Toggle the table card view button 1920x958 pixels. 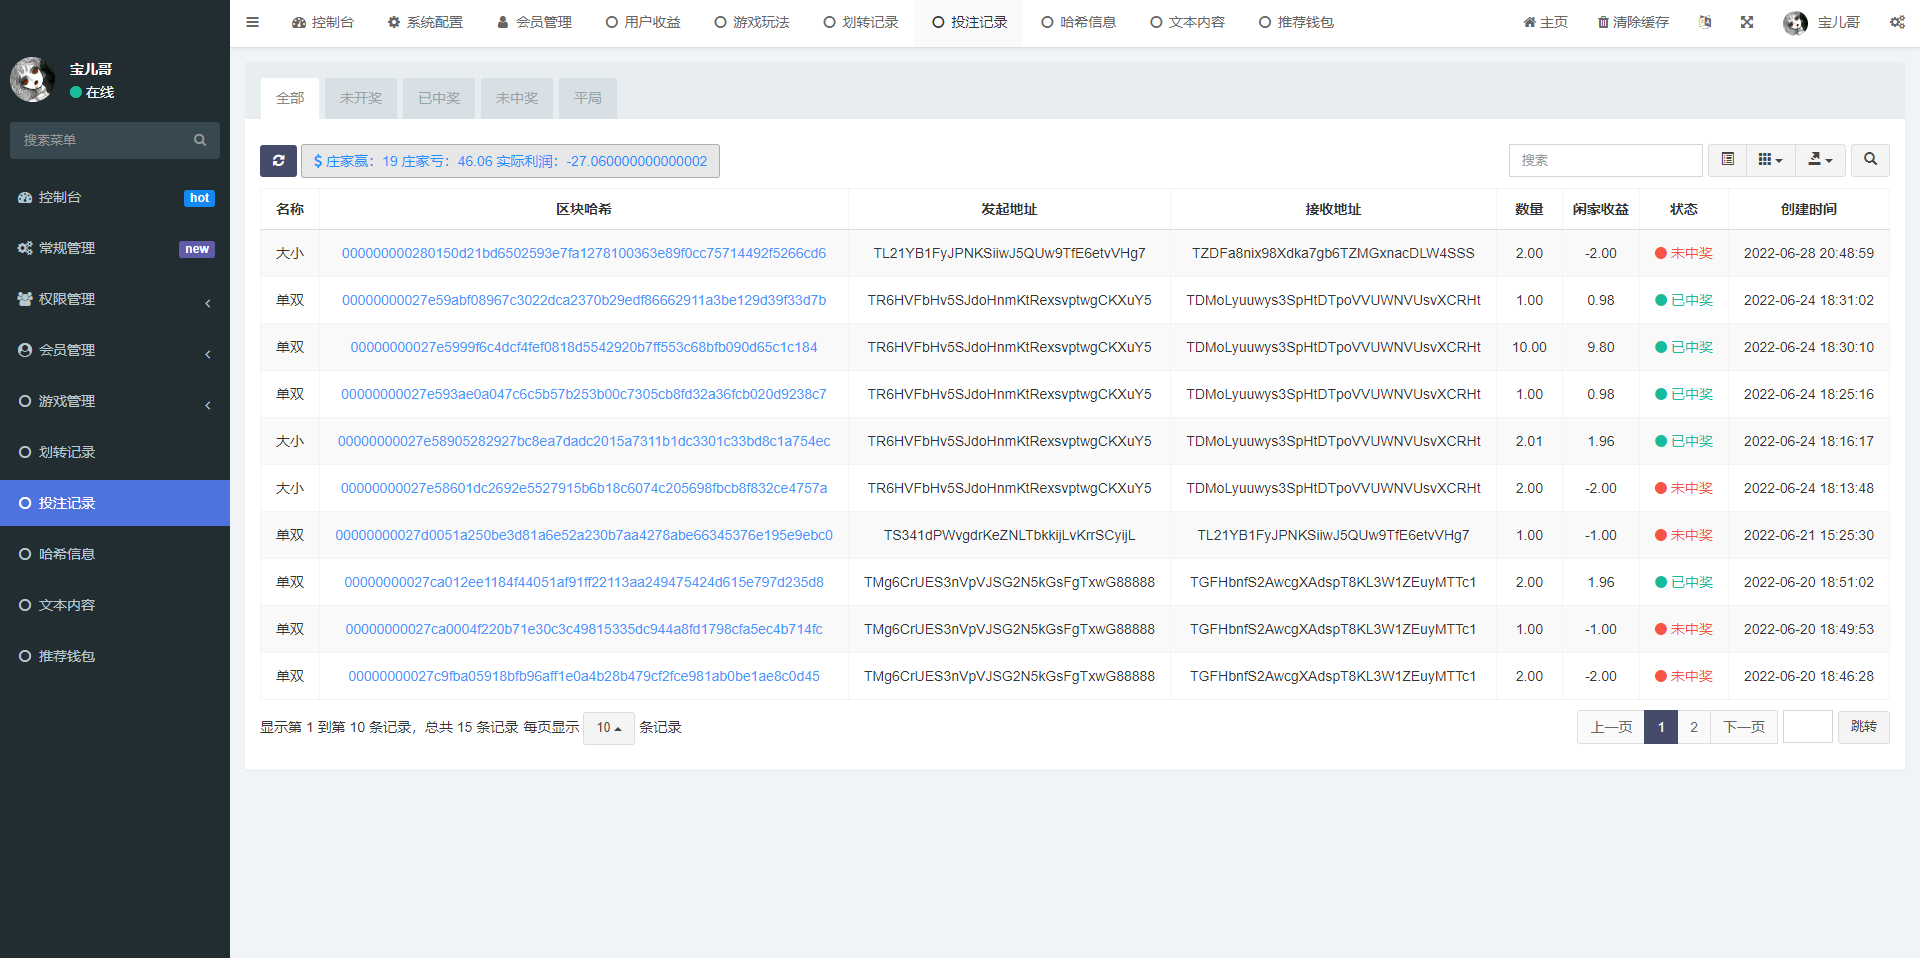click(1727, 160)
